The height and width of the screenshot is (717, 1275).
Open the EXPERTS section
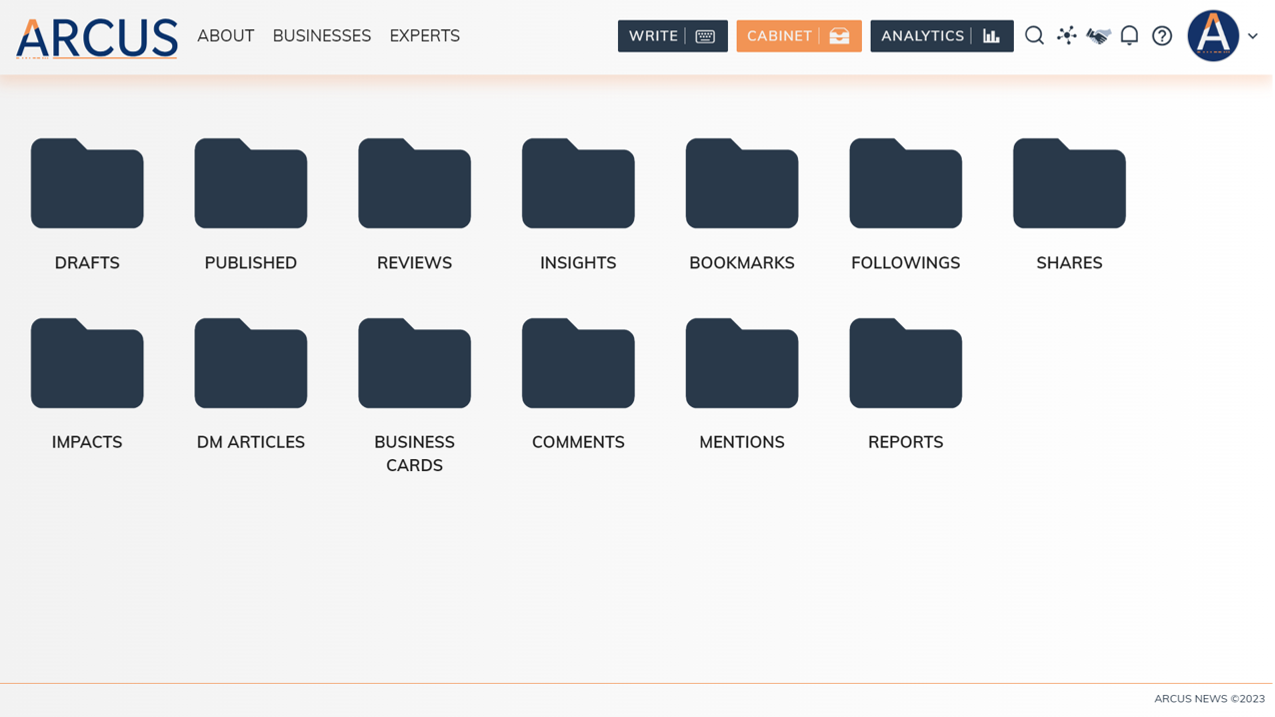click(x=424, y=35)
